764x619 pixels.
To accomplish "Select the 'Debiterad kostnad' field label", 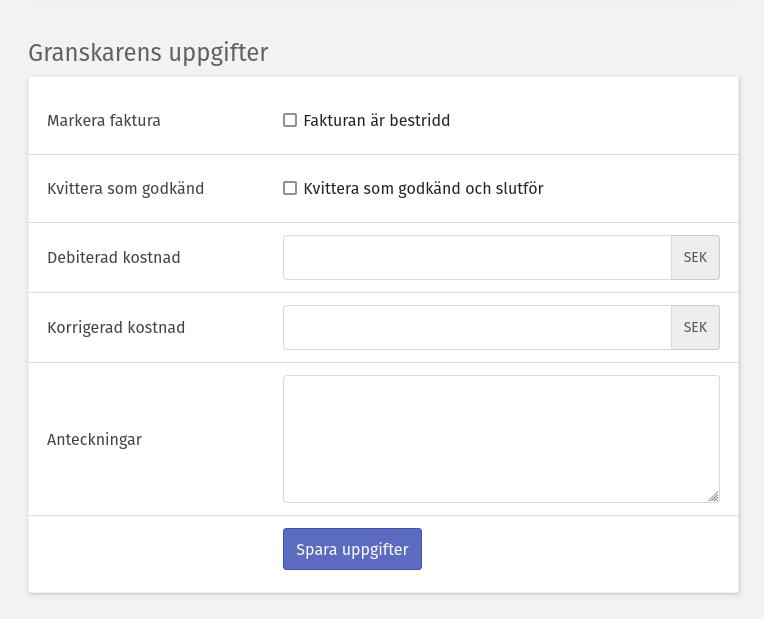I will pos(114,257).
